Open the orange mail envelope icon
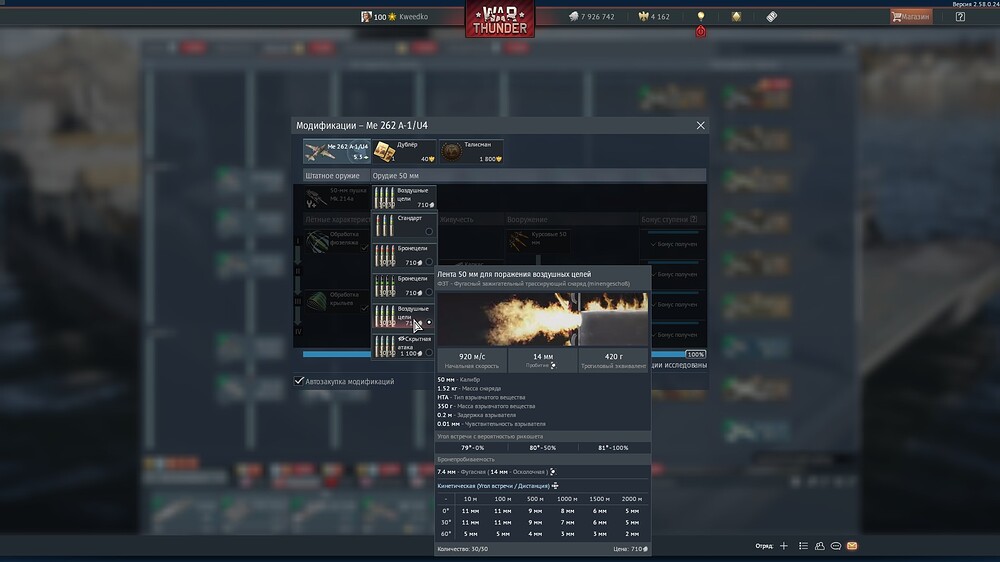Viewport: 1000px width, 562px height. coord(852,546)
